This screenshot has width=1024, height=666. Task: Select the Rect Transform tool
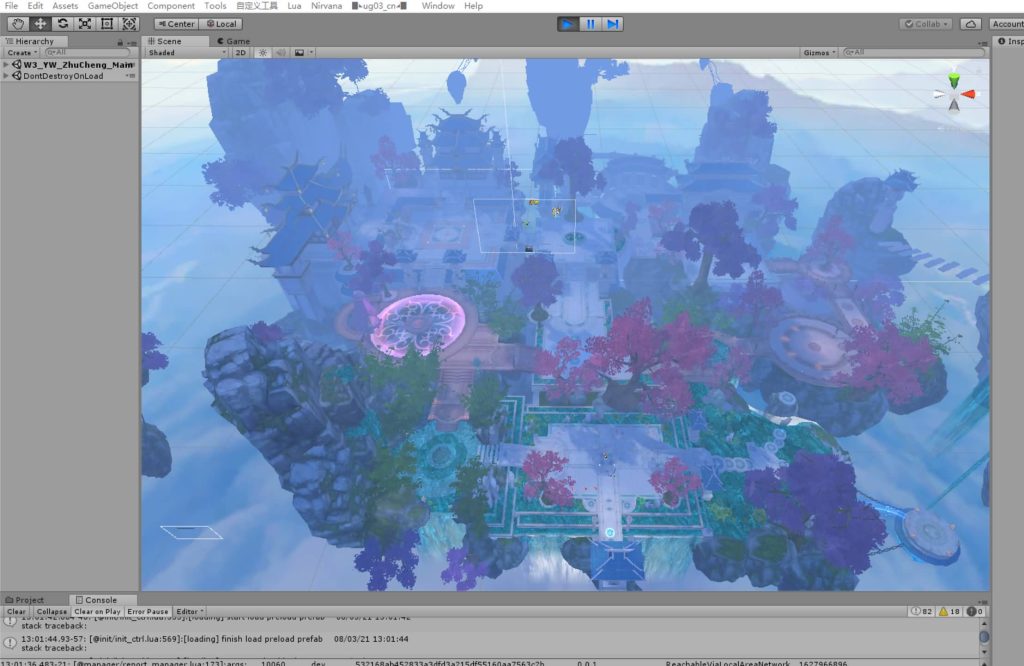[x=106, y=23]
